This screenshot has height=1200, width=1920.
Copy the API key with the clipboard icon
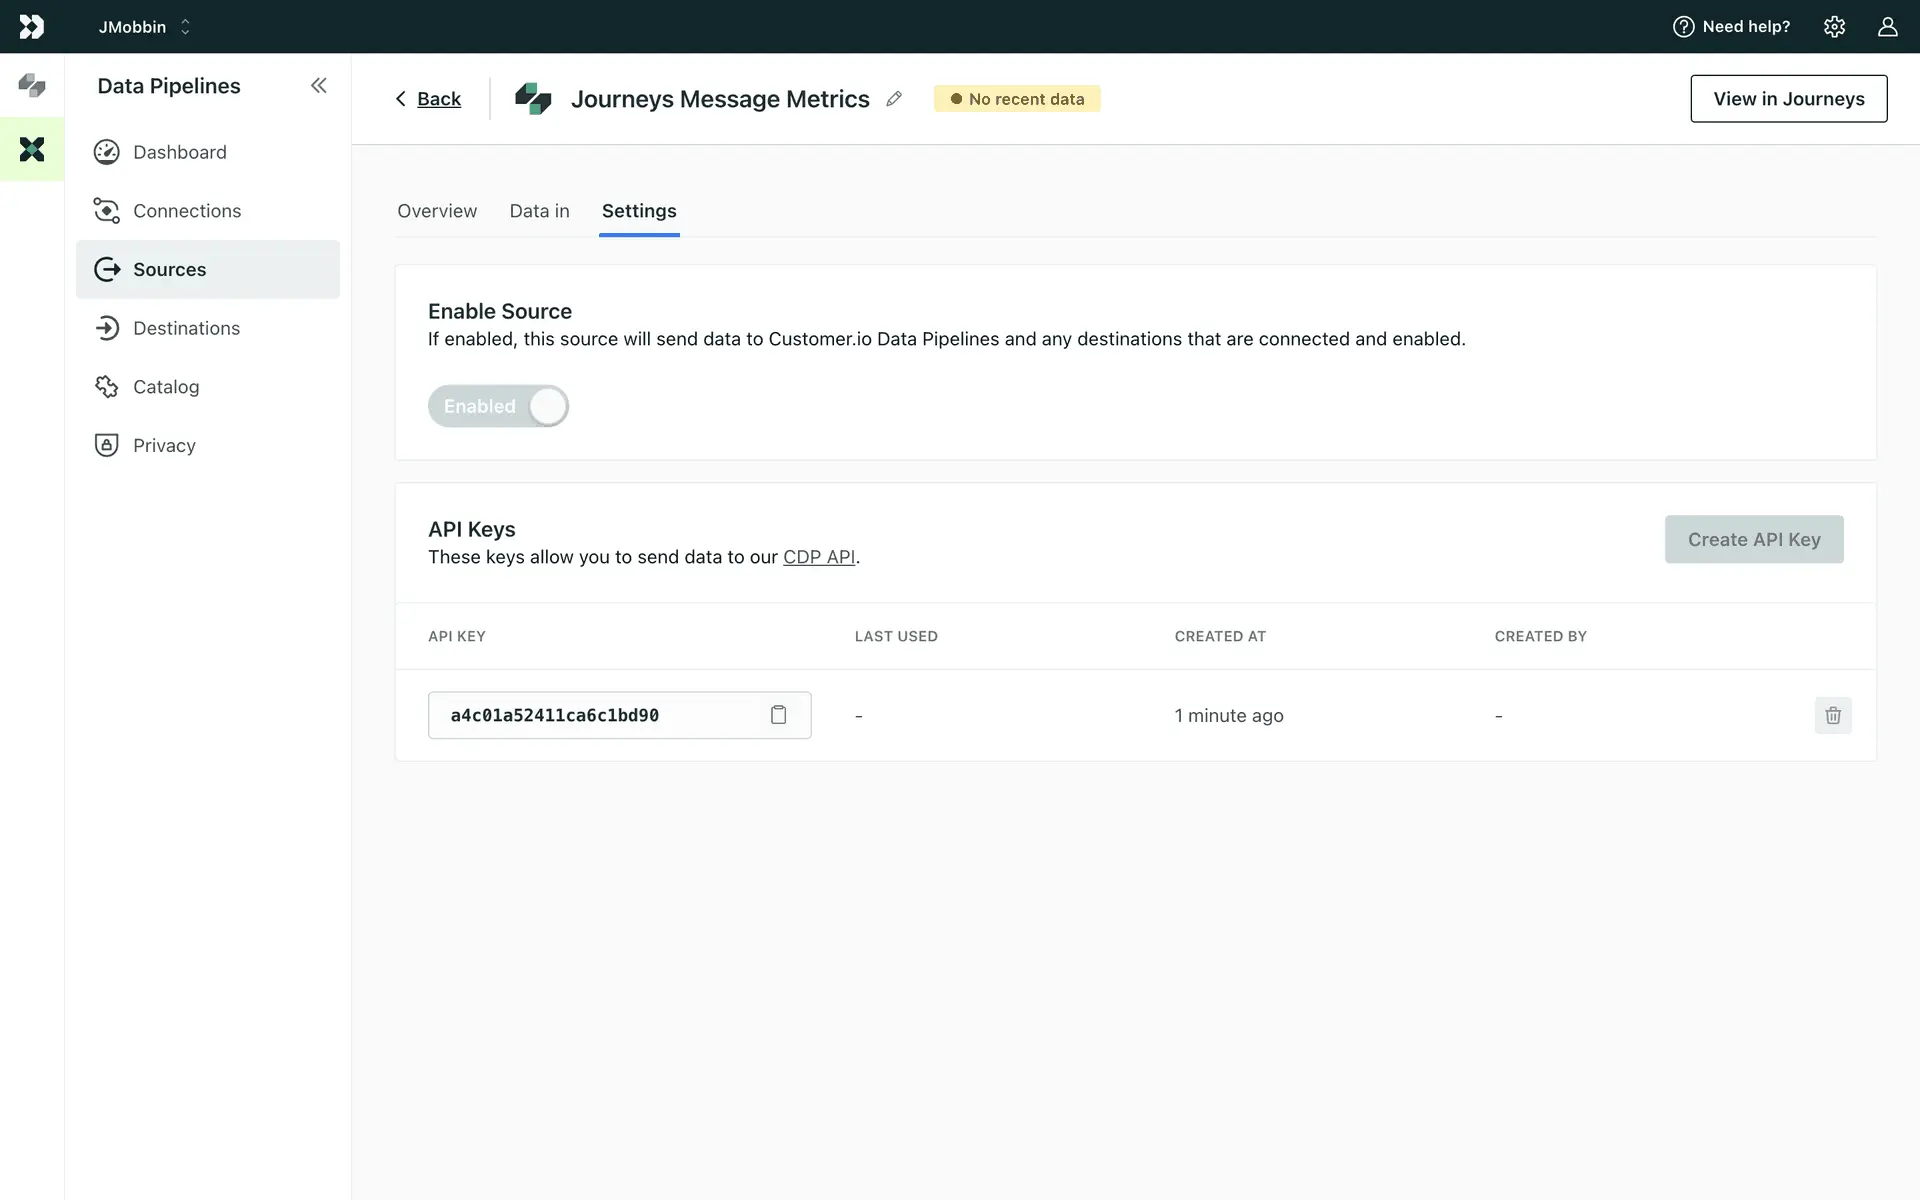point(778,715)
